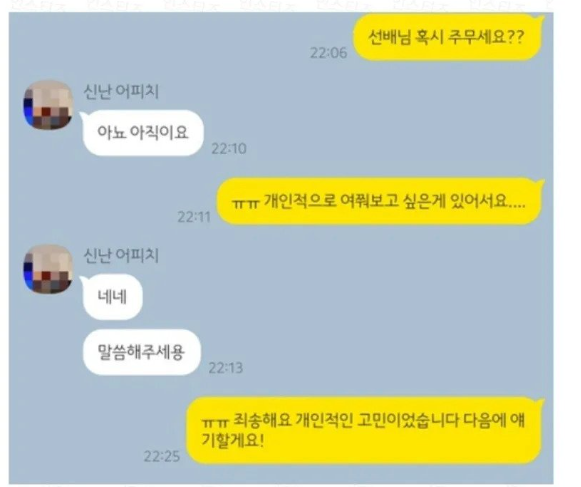
Task: Select the white 아뇨 아직이요 reply bubble
Action: tap(143, 133)
